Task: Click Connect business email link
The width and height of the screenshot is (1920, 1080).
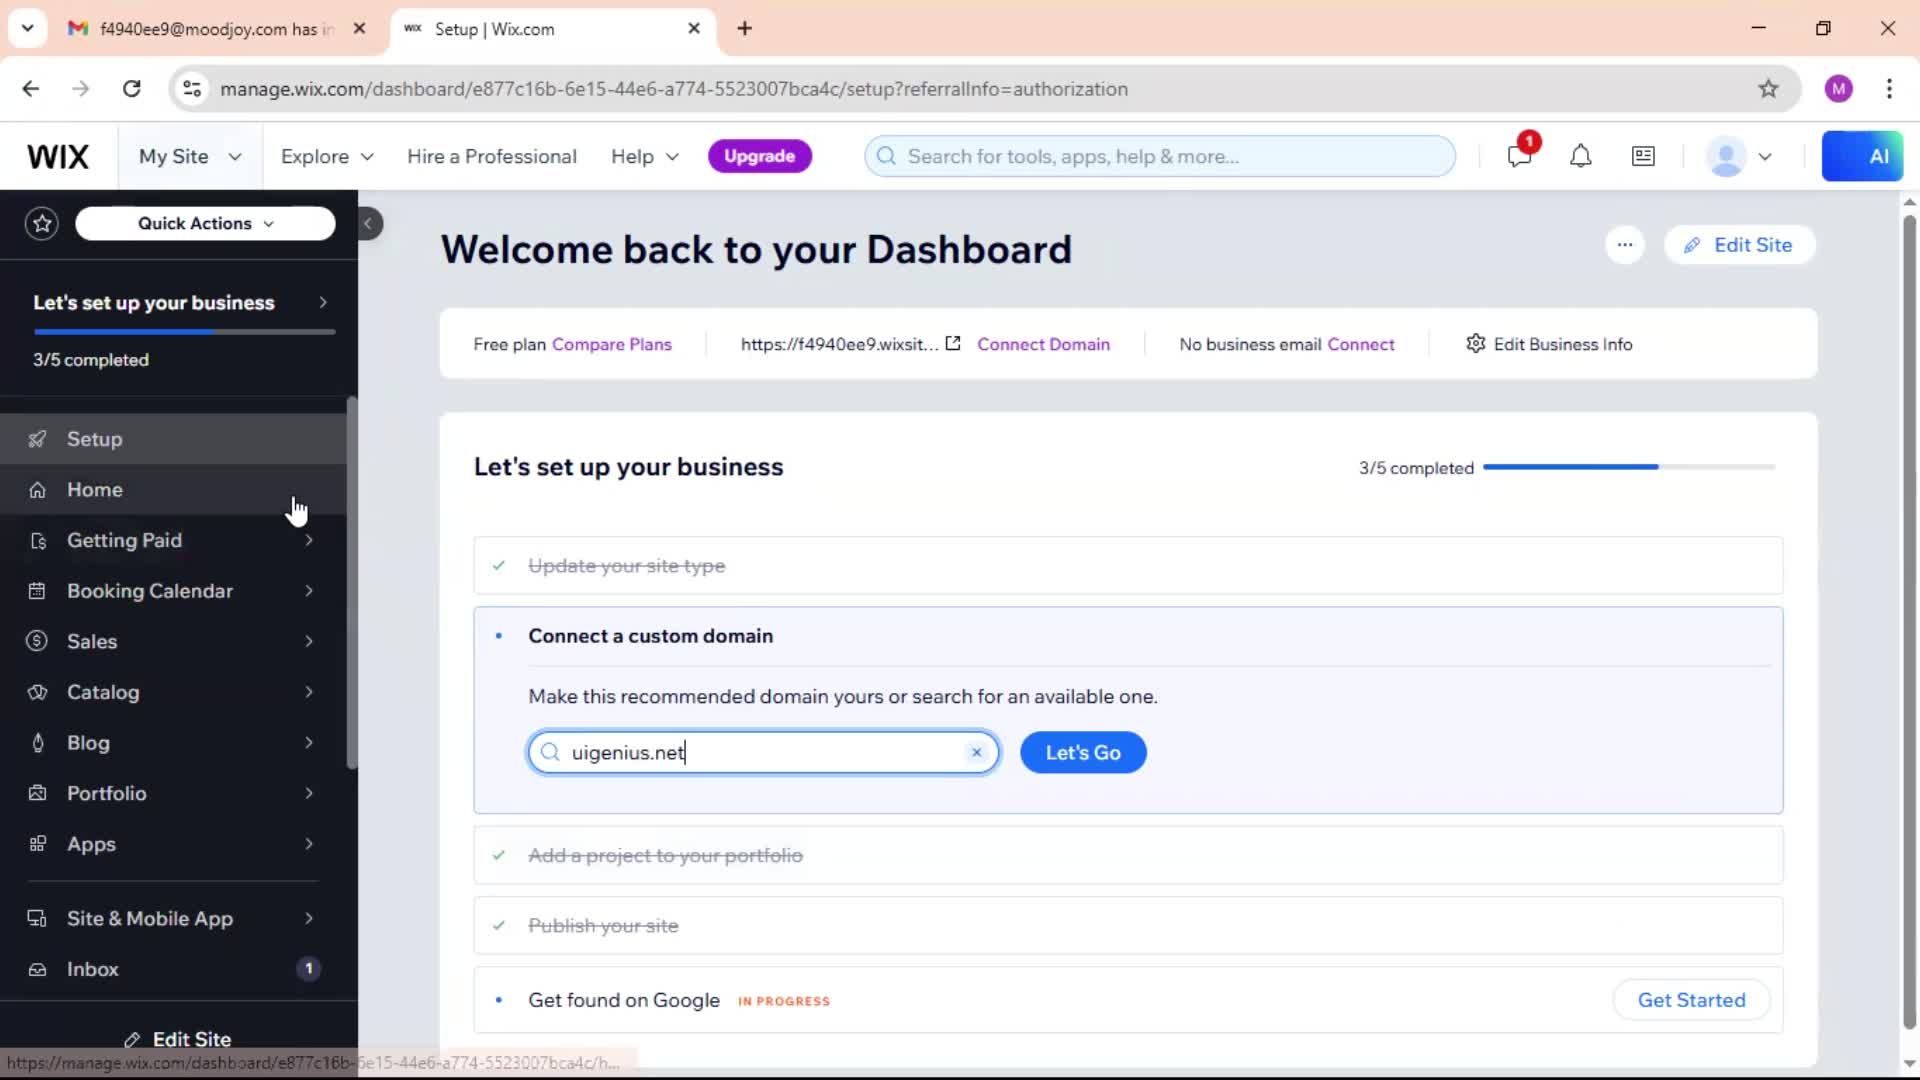Action: pos(1360,344)
